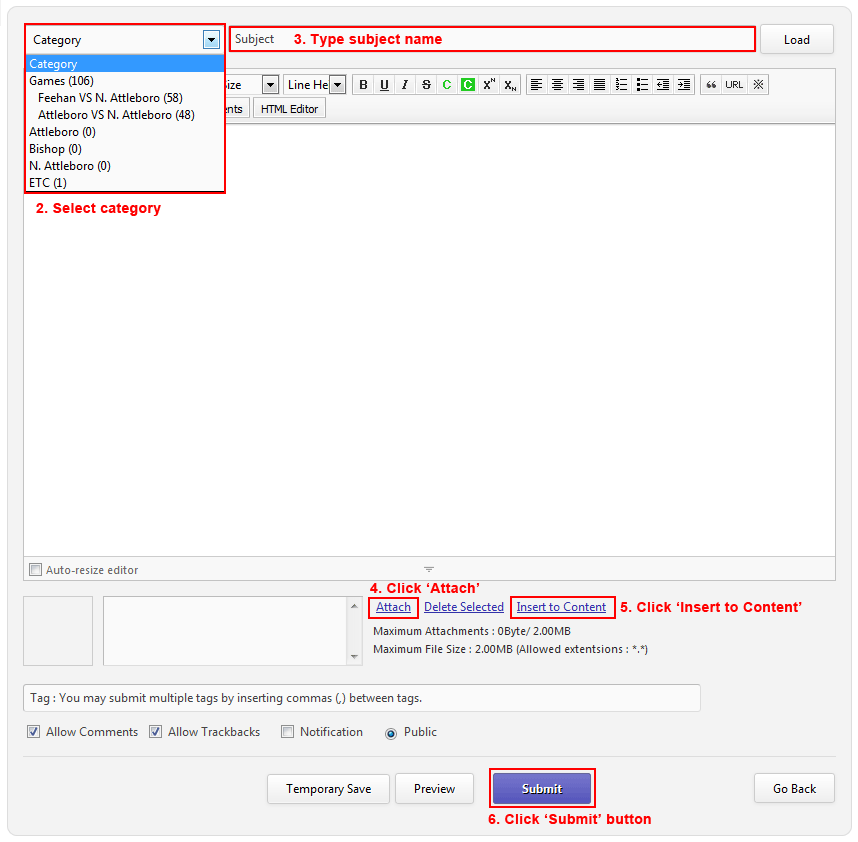
Task: Apply superscript formatting
Action: (x=489, y=85)
